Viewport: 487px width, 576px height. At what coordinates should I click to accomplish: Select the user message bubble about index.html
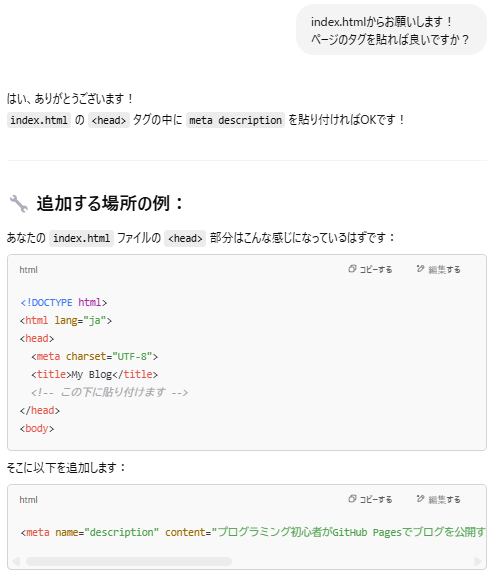[391, 30]
